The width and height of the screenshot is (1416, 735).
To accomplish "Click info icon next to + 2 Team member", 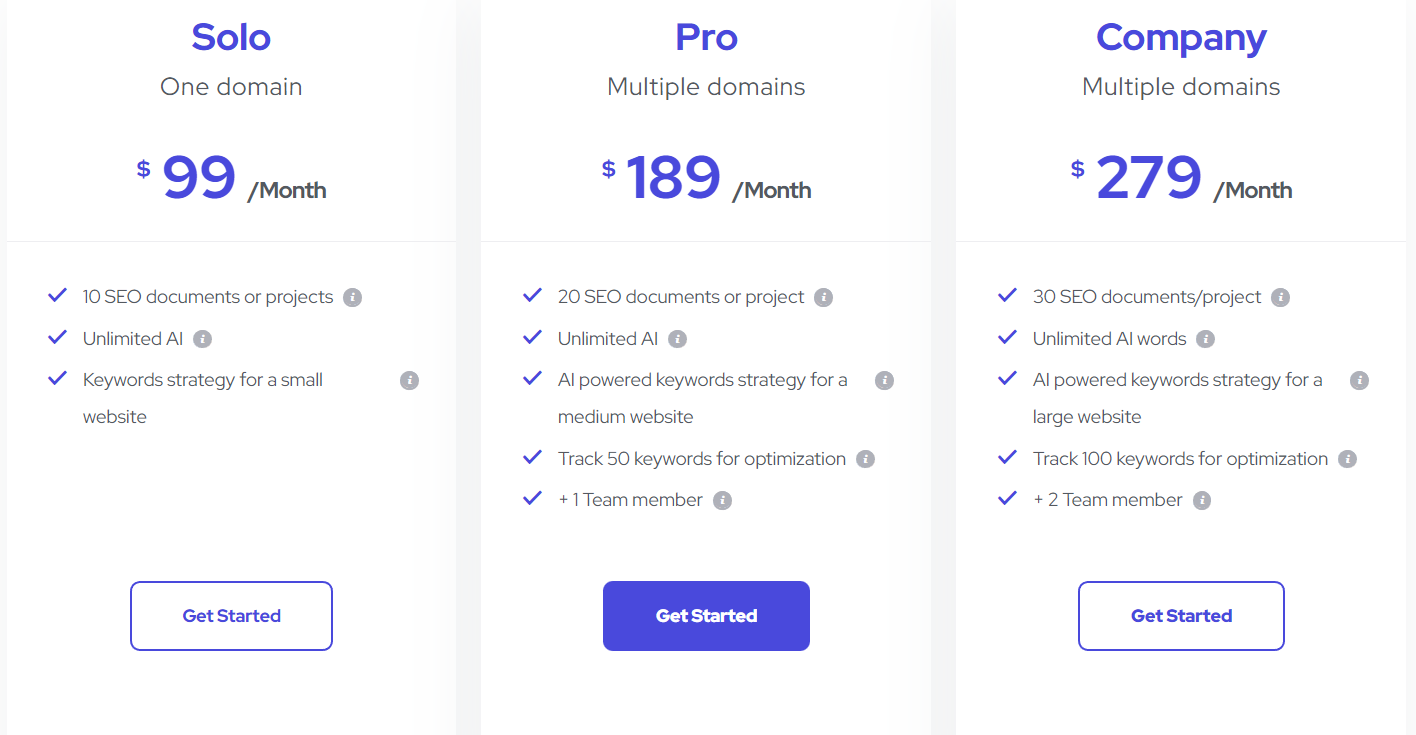I will 1202,500.
